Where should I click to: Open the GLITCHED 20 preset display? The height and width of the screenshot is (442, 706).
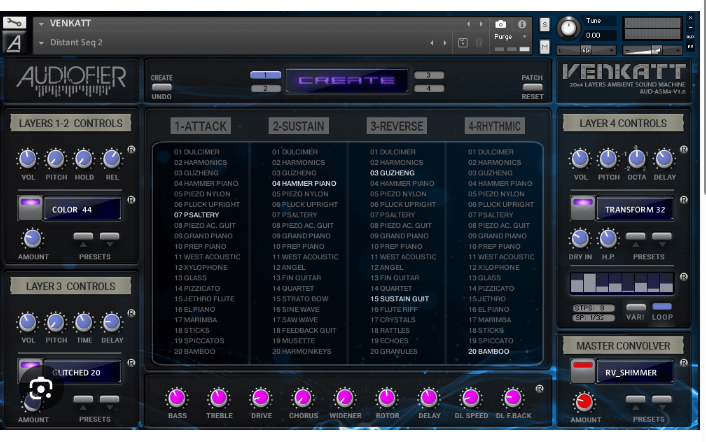[x=82, y=372]
